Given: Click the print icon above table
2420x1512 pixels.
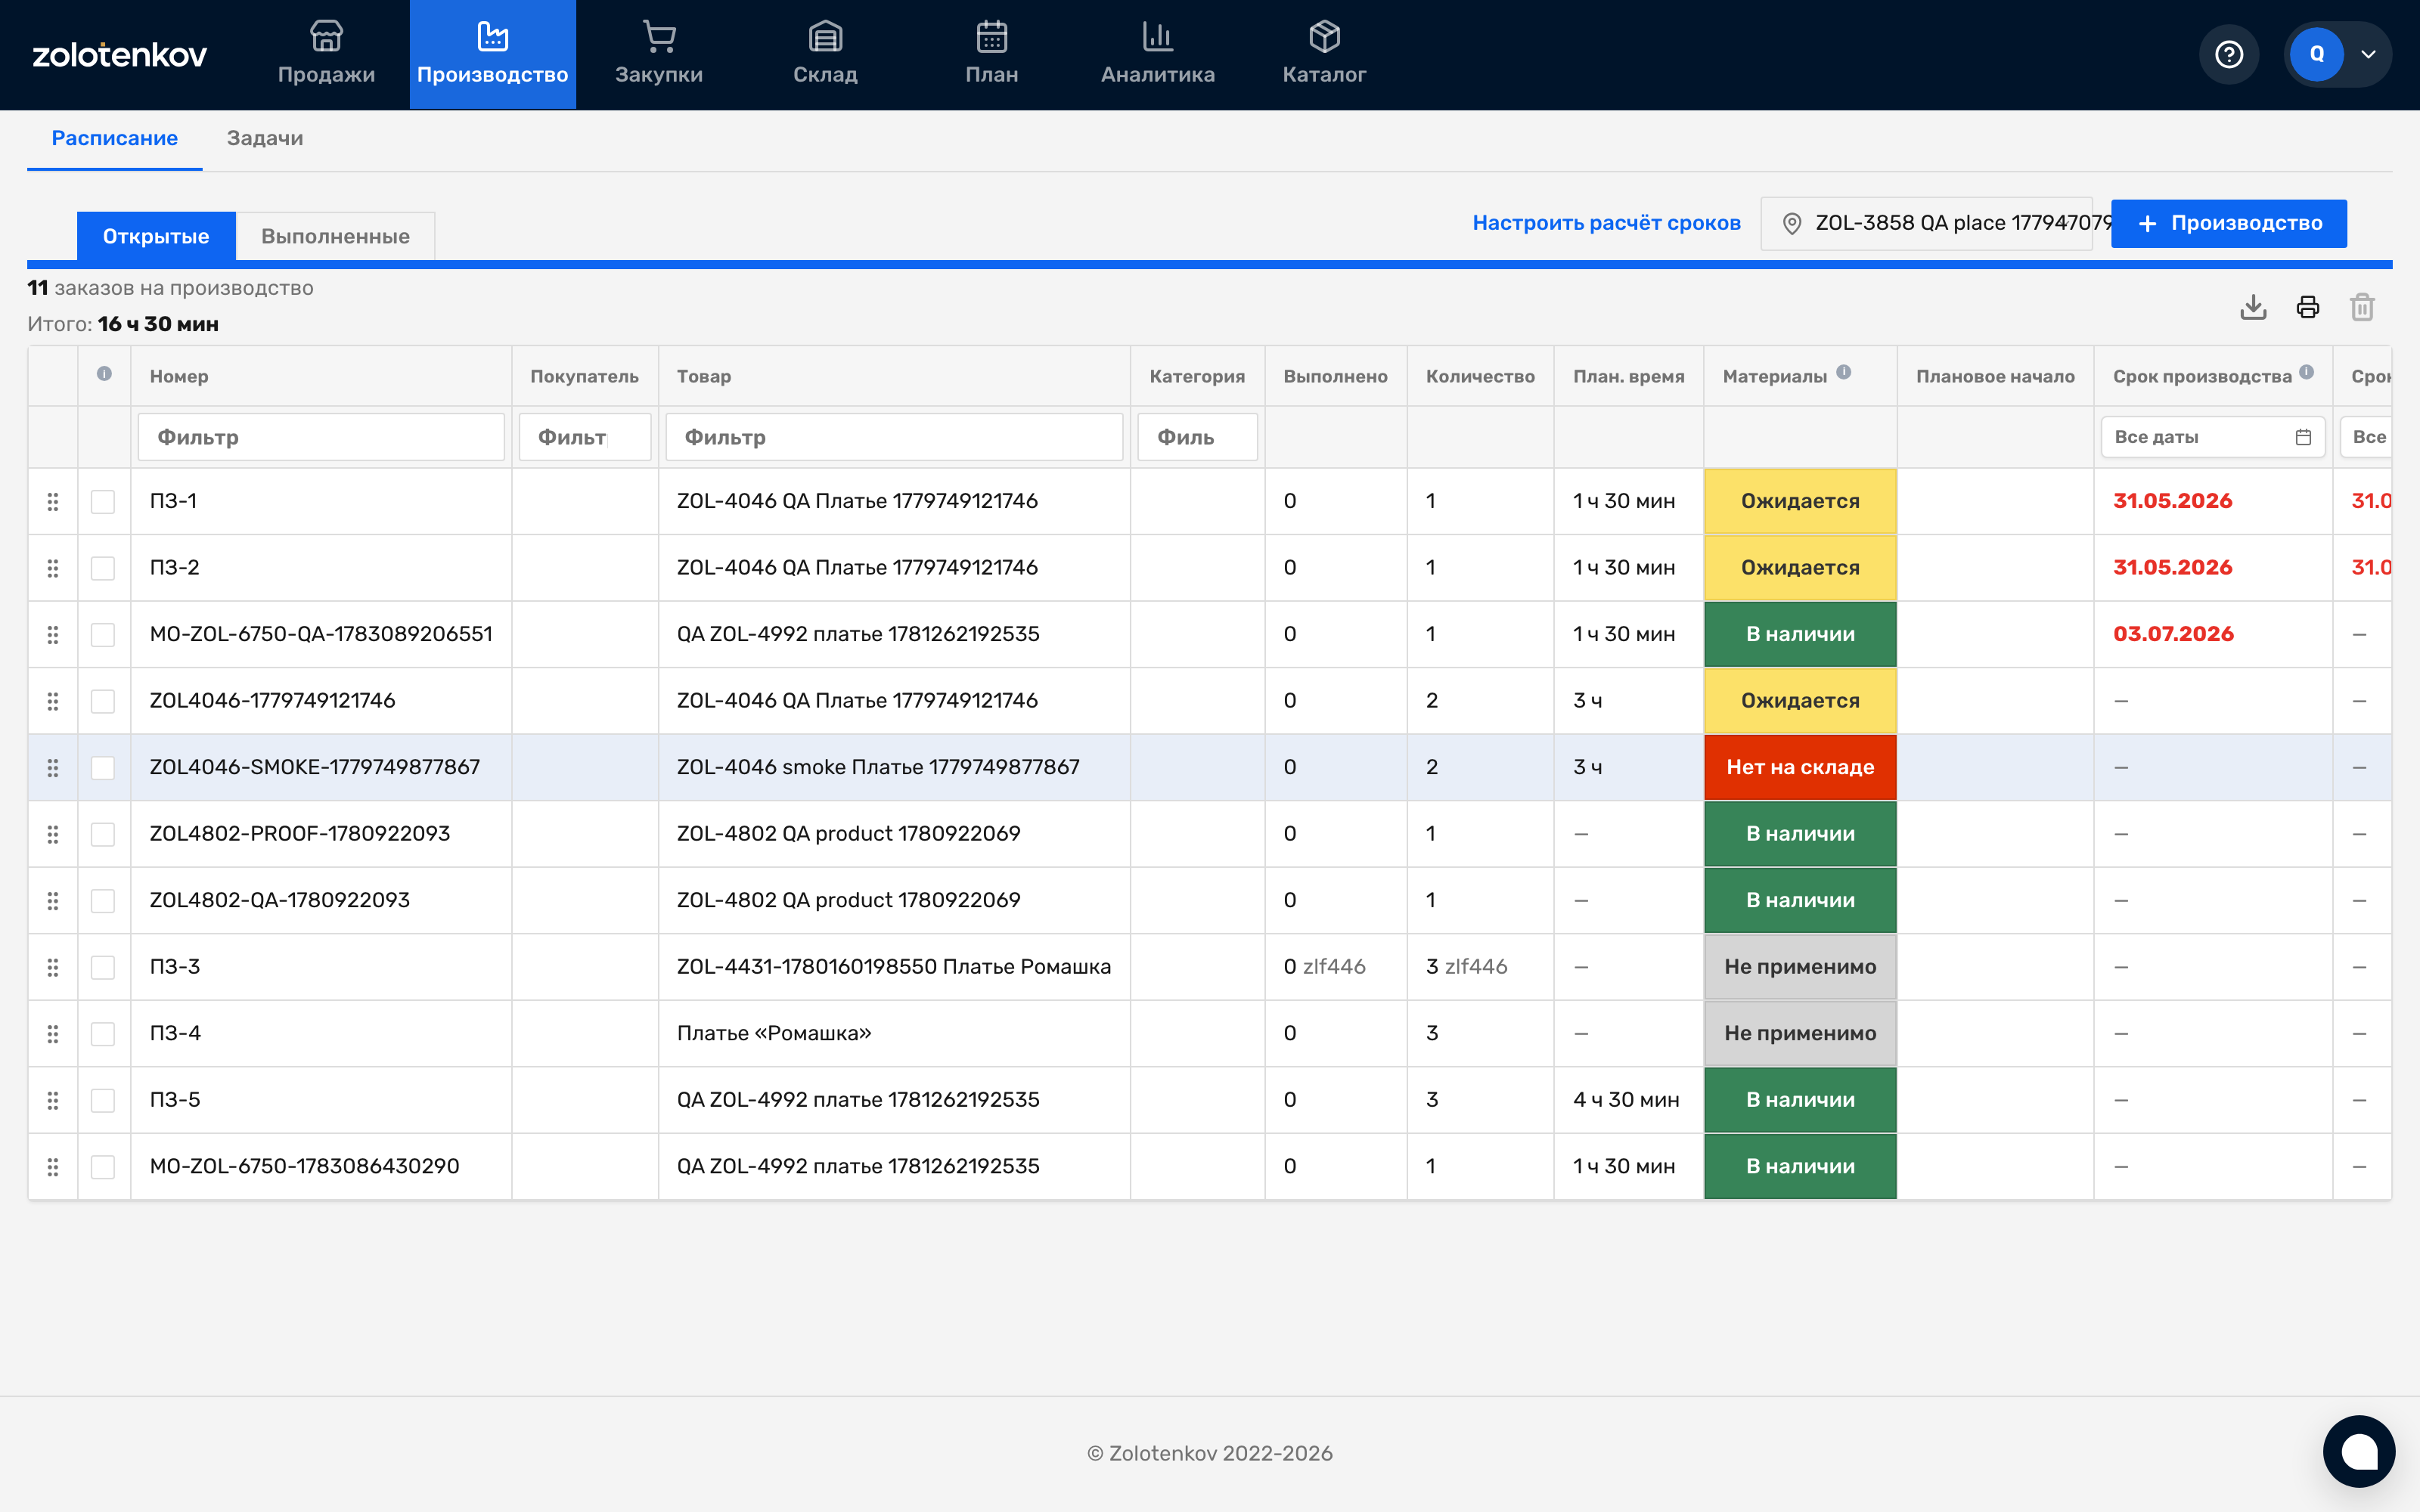Looking at the screenshot, I should tap(2308, 307).
